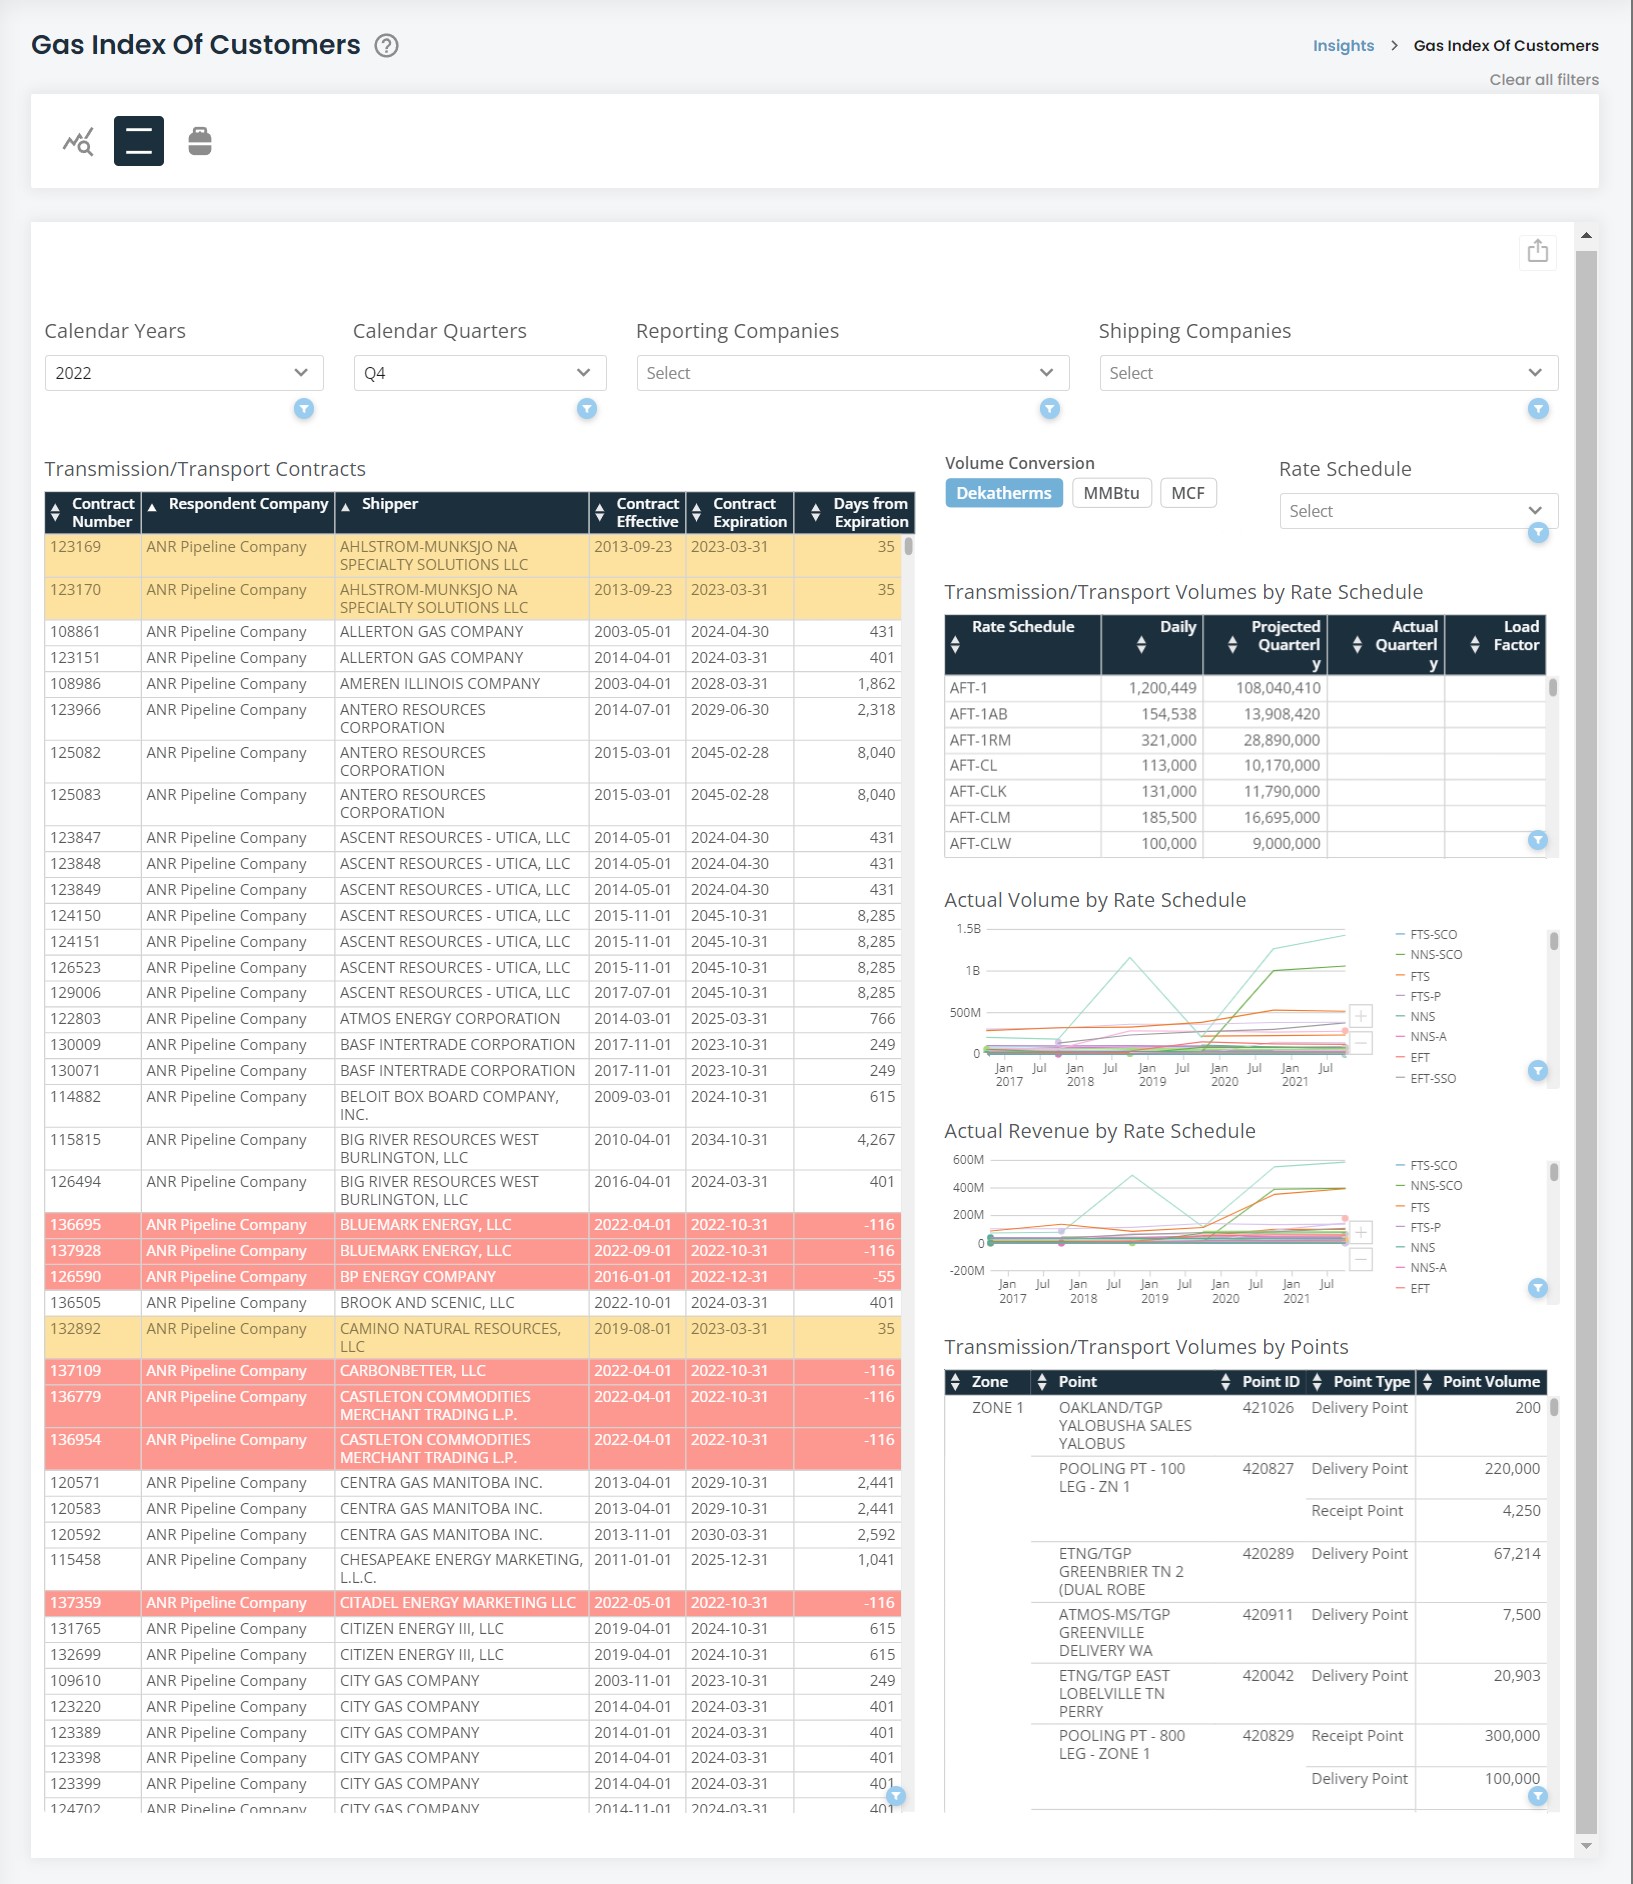Zoom out on Actual Volume chart

click(x=1361, y=1043)
